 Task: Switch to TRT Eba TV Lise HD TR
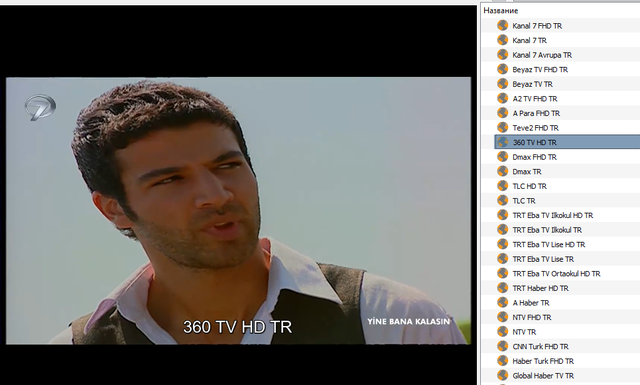coord(549,245)
